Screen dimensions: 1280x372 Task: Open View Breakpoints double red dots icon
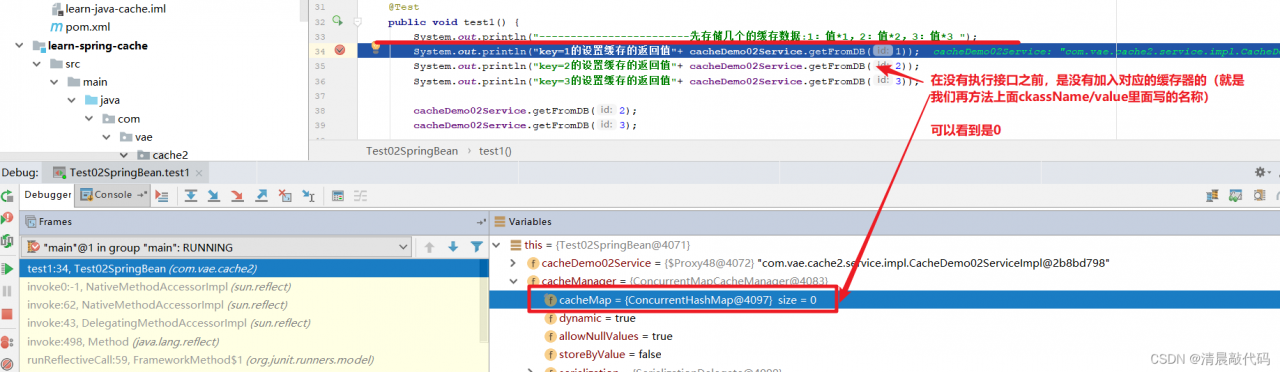coord(8,343)
